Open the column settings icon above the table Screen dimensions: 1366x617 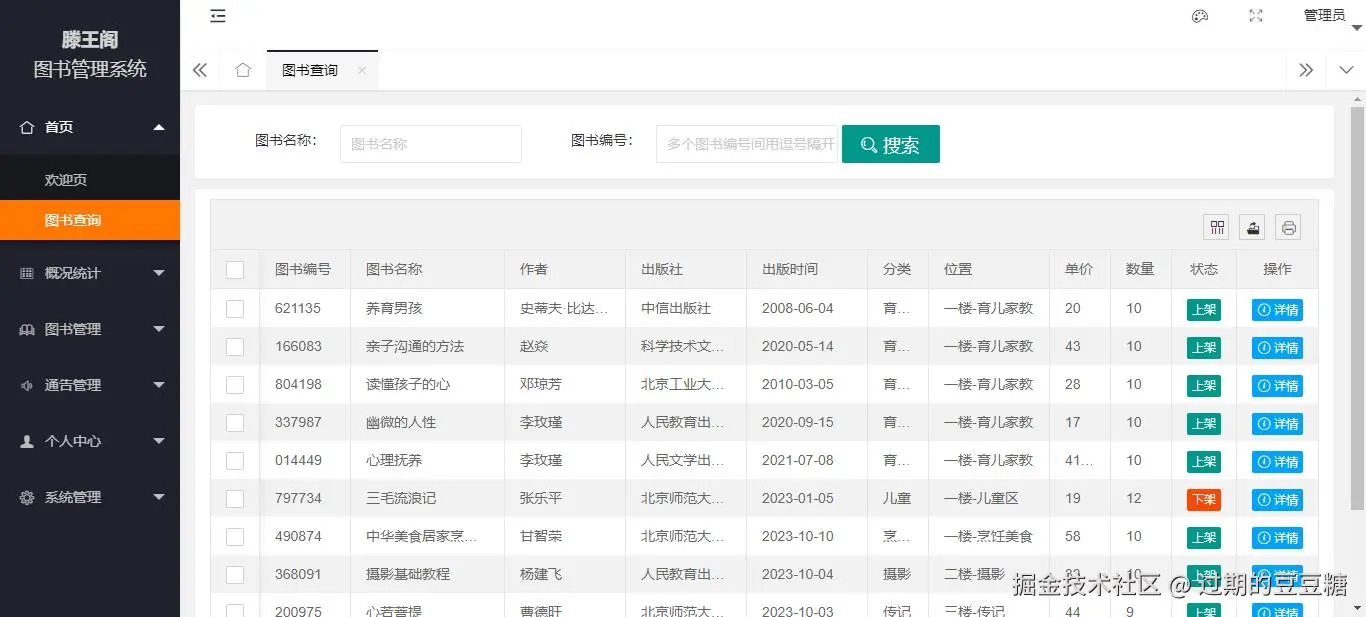[x=1216, y=227]
